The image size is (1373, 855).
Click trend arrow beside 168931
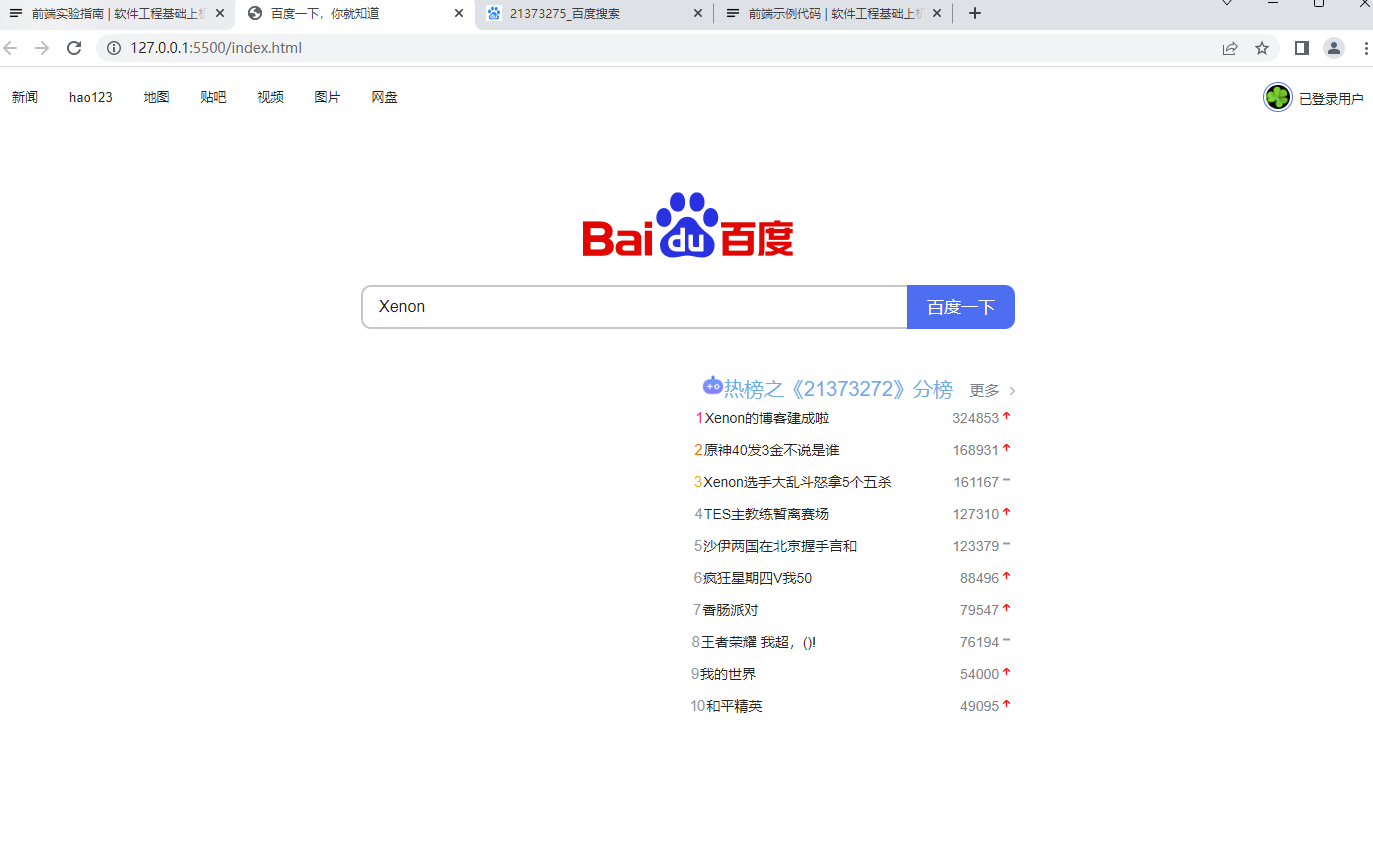(1007, 448)
